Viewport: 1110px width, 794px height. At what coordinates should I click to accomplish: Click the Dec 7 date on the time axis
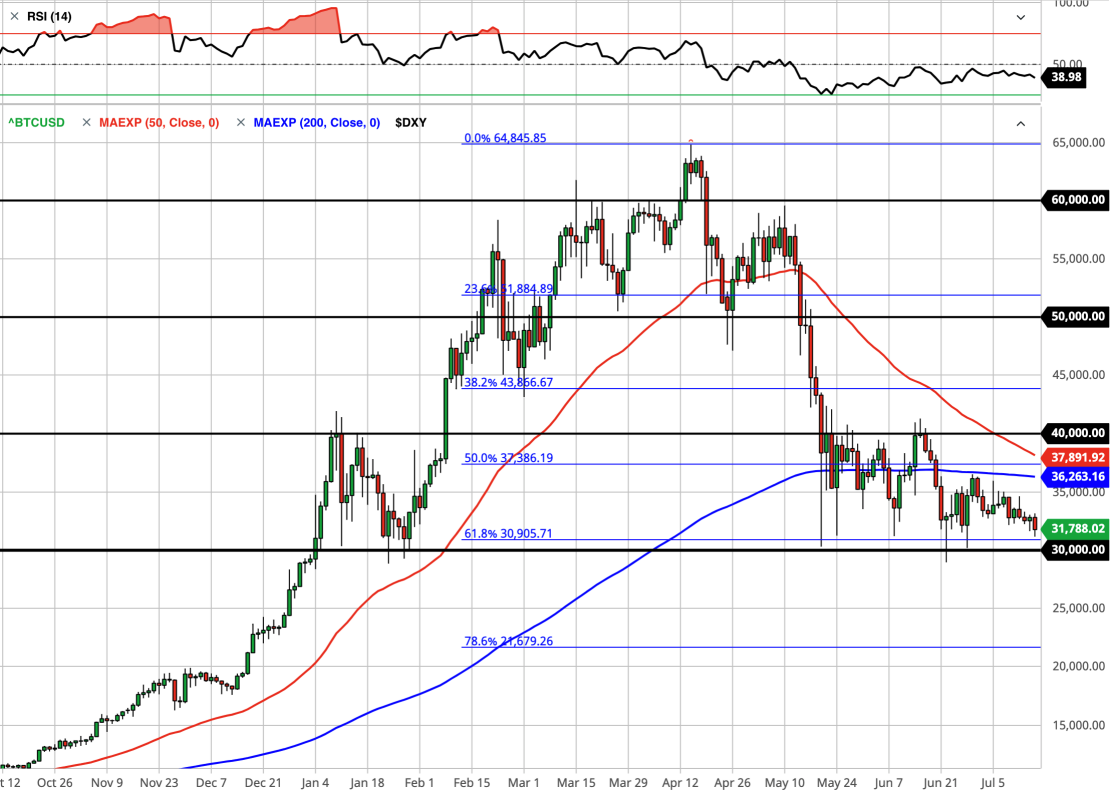coord(211,783)
